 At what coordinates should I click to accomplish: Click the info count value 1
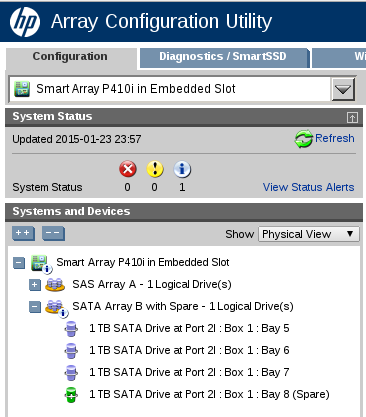182,187
